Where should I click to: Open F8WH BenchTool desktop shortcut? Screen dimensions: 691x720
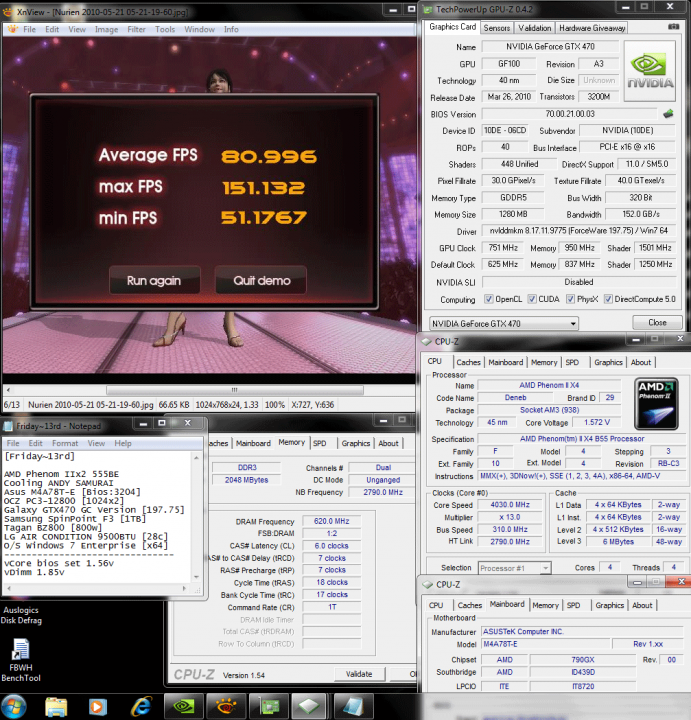20,660
